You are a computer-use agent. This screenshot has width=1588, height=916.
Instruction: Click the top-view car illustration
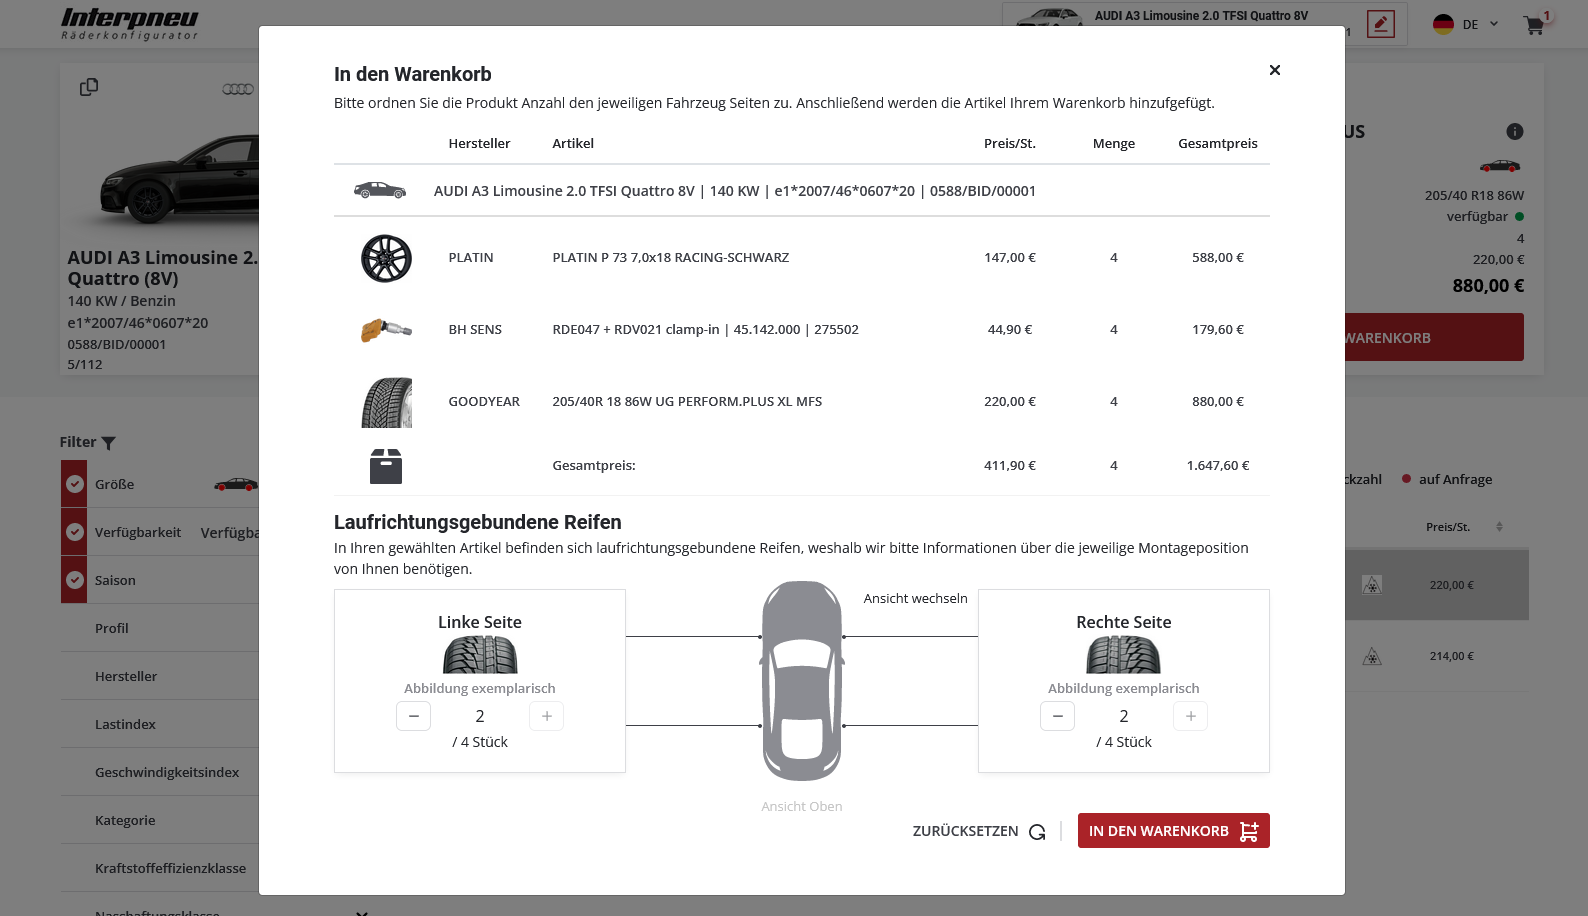(802, 681)
